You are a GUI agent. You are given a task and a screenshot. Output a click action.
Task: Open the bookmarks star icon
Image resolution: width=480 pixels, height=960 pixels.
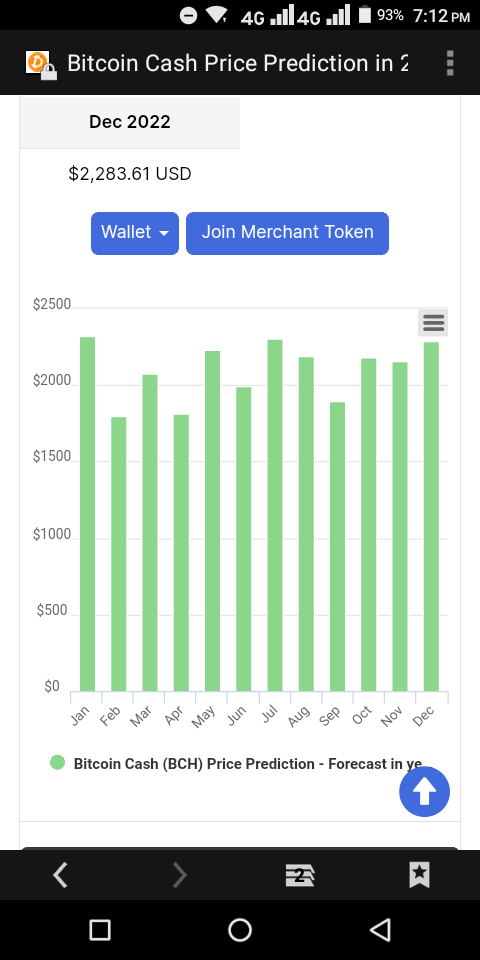419,876
